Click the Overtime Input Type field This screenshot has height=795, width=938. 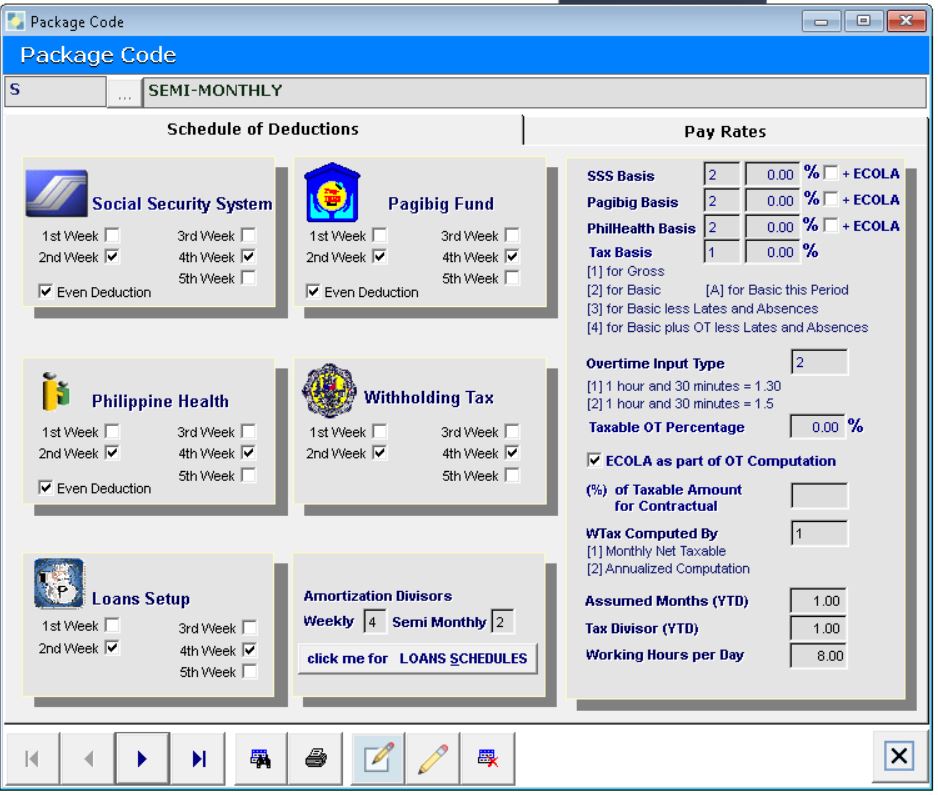pyautogui.click(x=819, y=364)
